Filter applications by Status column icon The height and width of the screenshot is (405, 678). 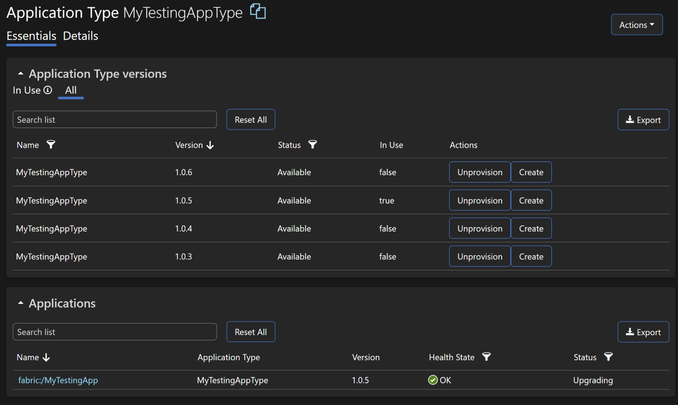[x=608, y=357]
